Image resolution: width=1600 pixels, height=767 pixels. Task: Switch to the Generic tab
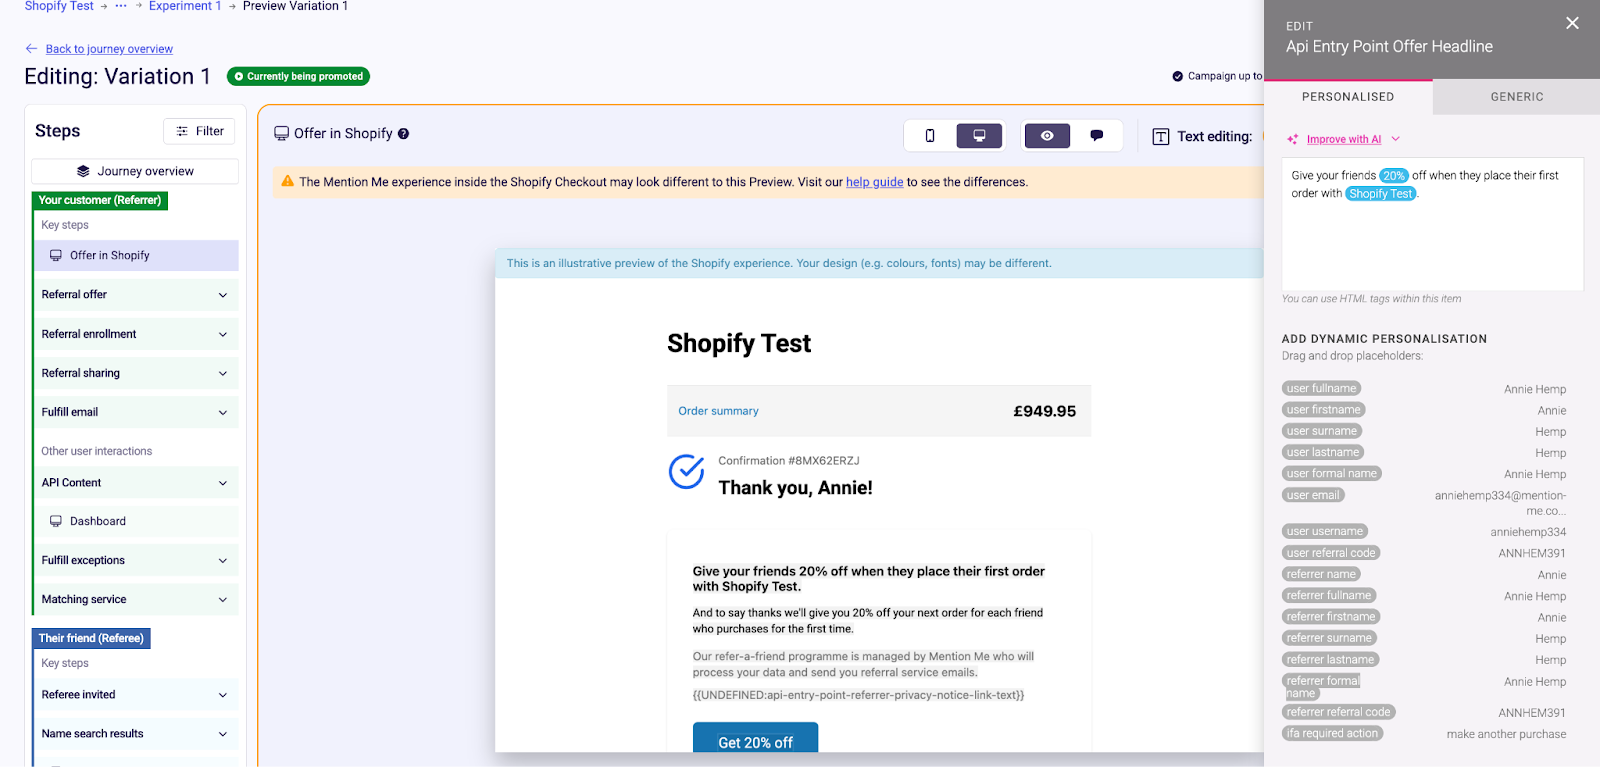1516,97
